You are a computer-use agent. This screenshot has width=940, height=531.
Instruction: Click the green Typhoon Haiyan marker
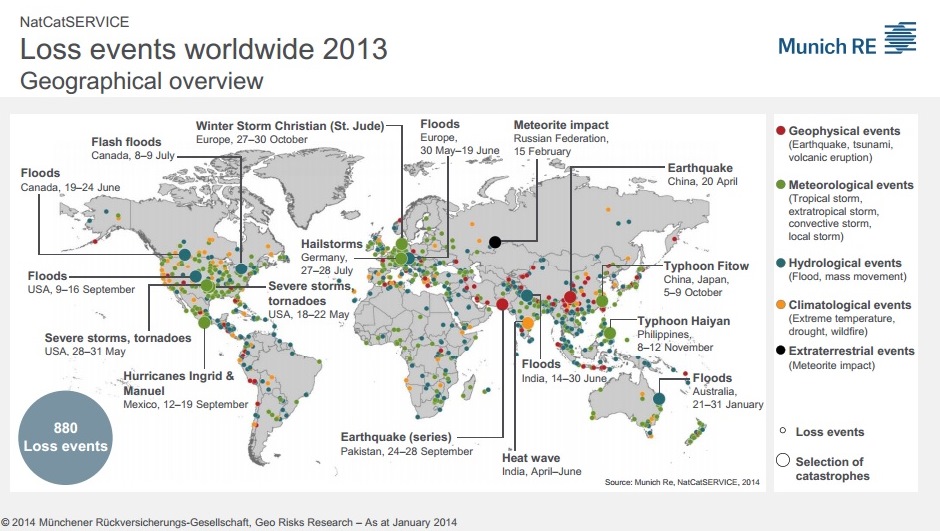(610, 333)
